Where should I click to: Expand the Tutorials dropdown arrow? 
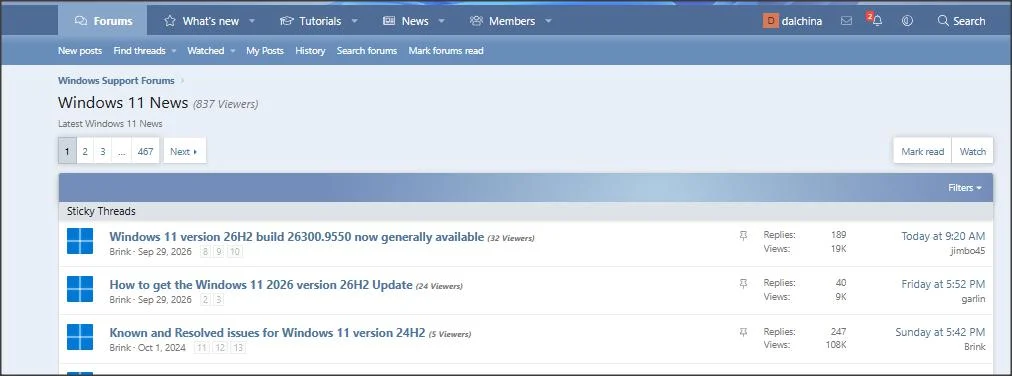point(354,21)
